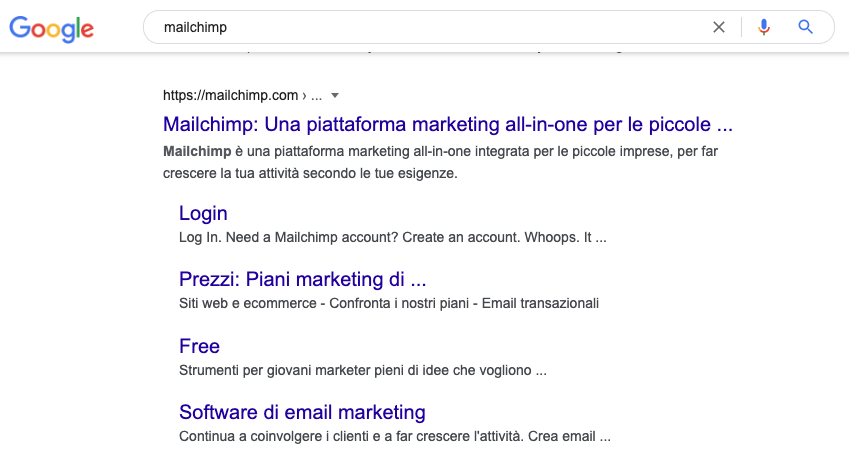This screenshot has height=457, width=849.
Task: Open the Free sitelink
Action: (x=199, y=346)
